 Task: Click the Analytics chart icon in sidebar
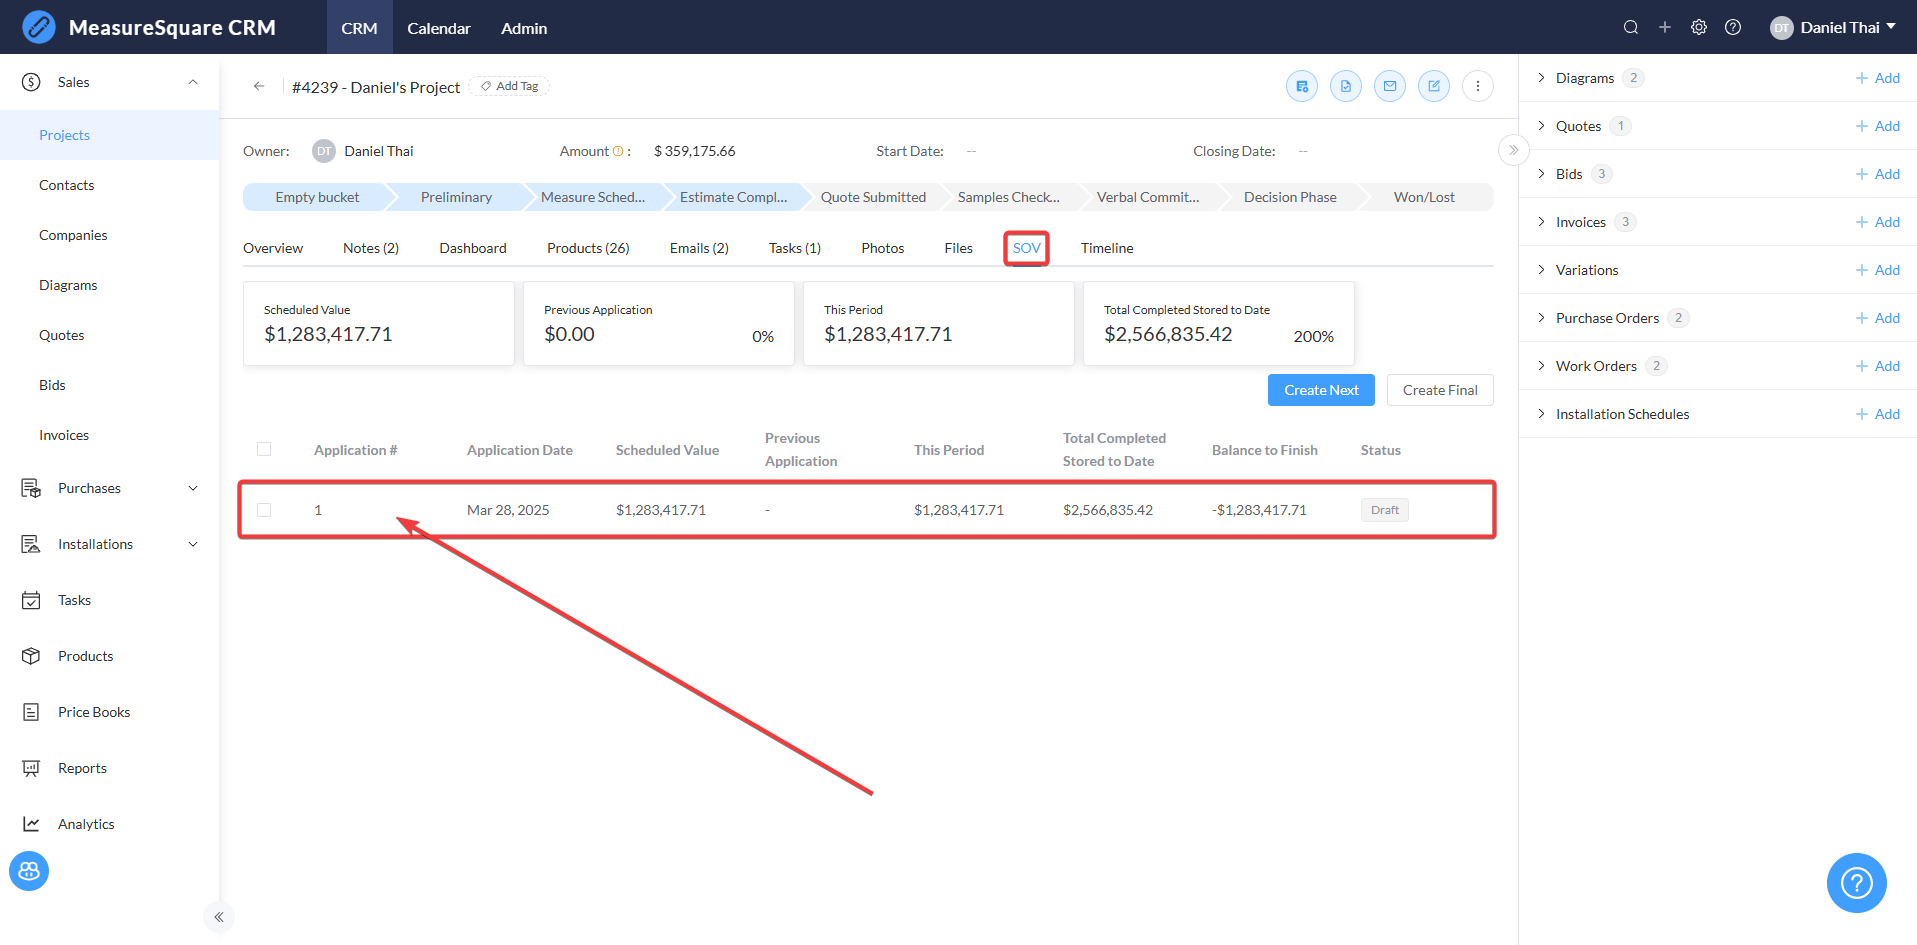(31, 824)
